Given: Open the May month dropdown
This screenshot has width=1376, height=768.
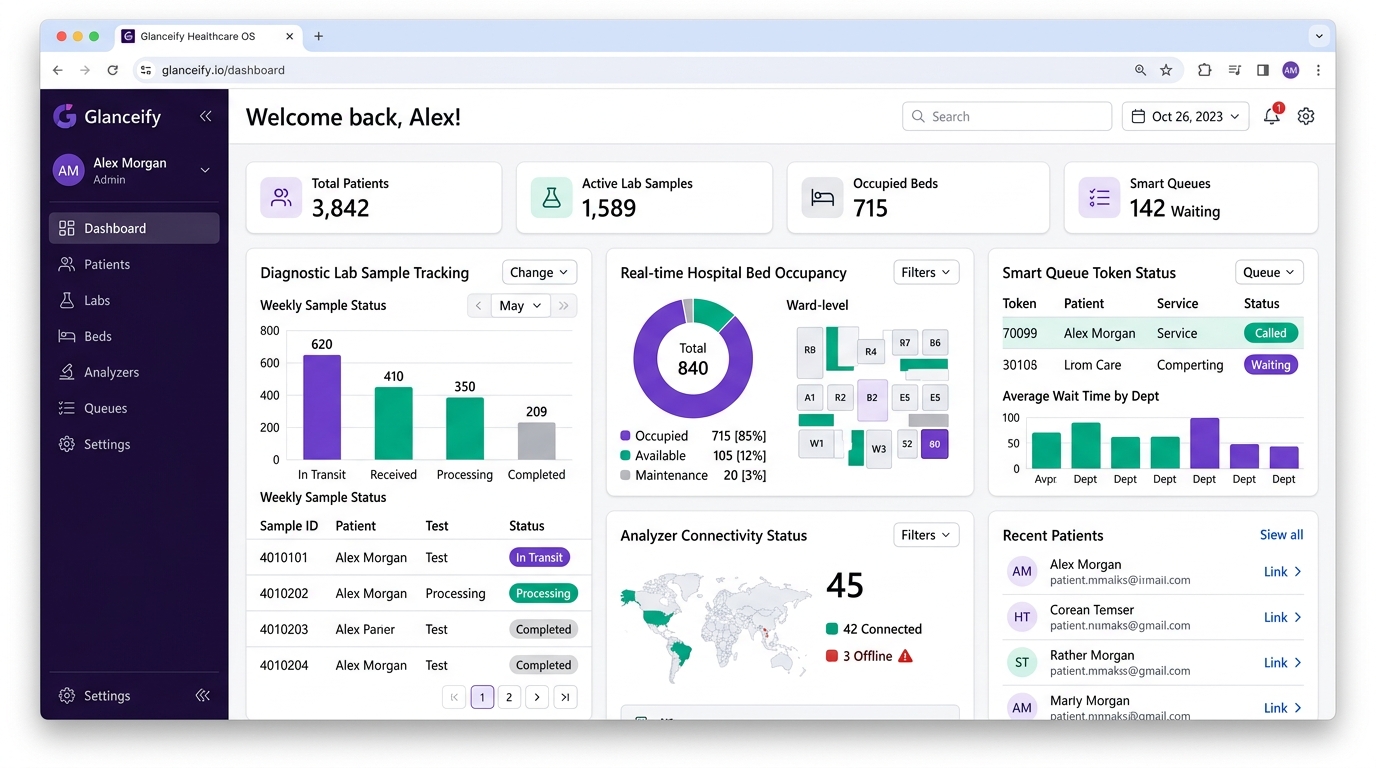Looking at the screenshot, I should 520,305.
